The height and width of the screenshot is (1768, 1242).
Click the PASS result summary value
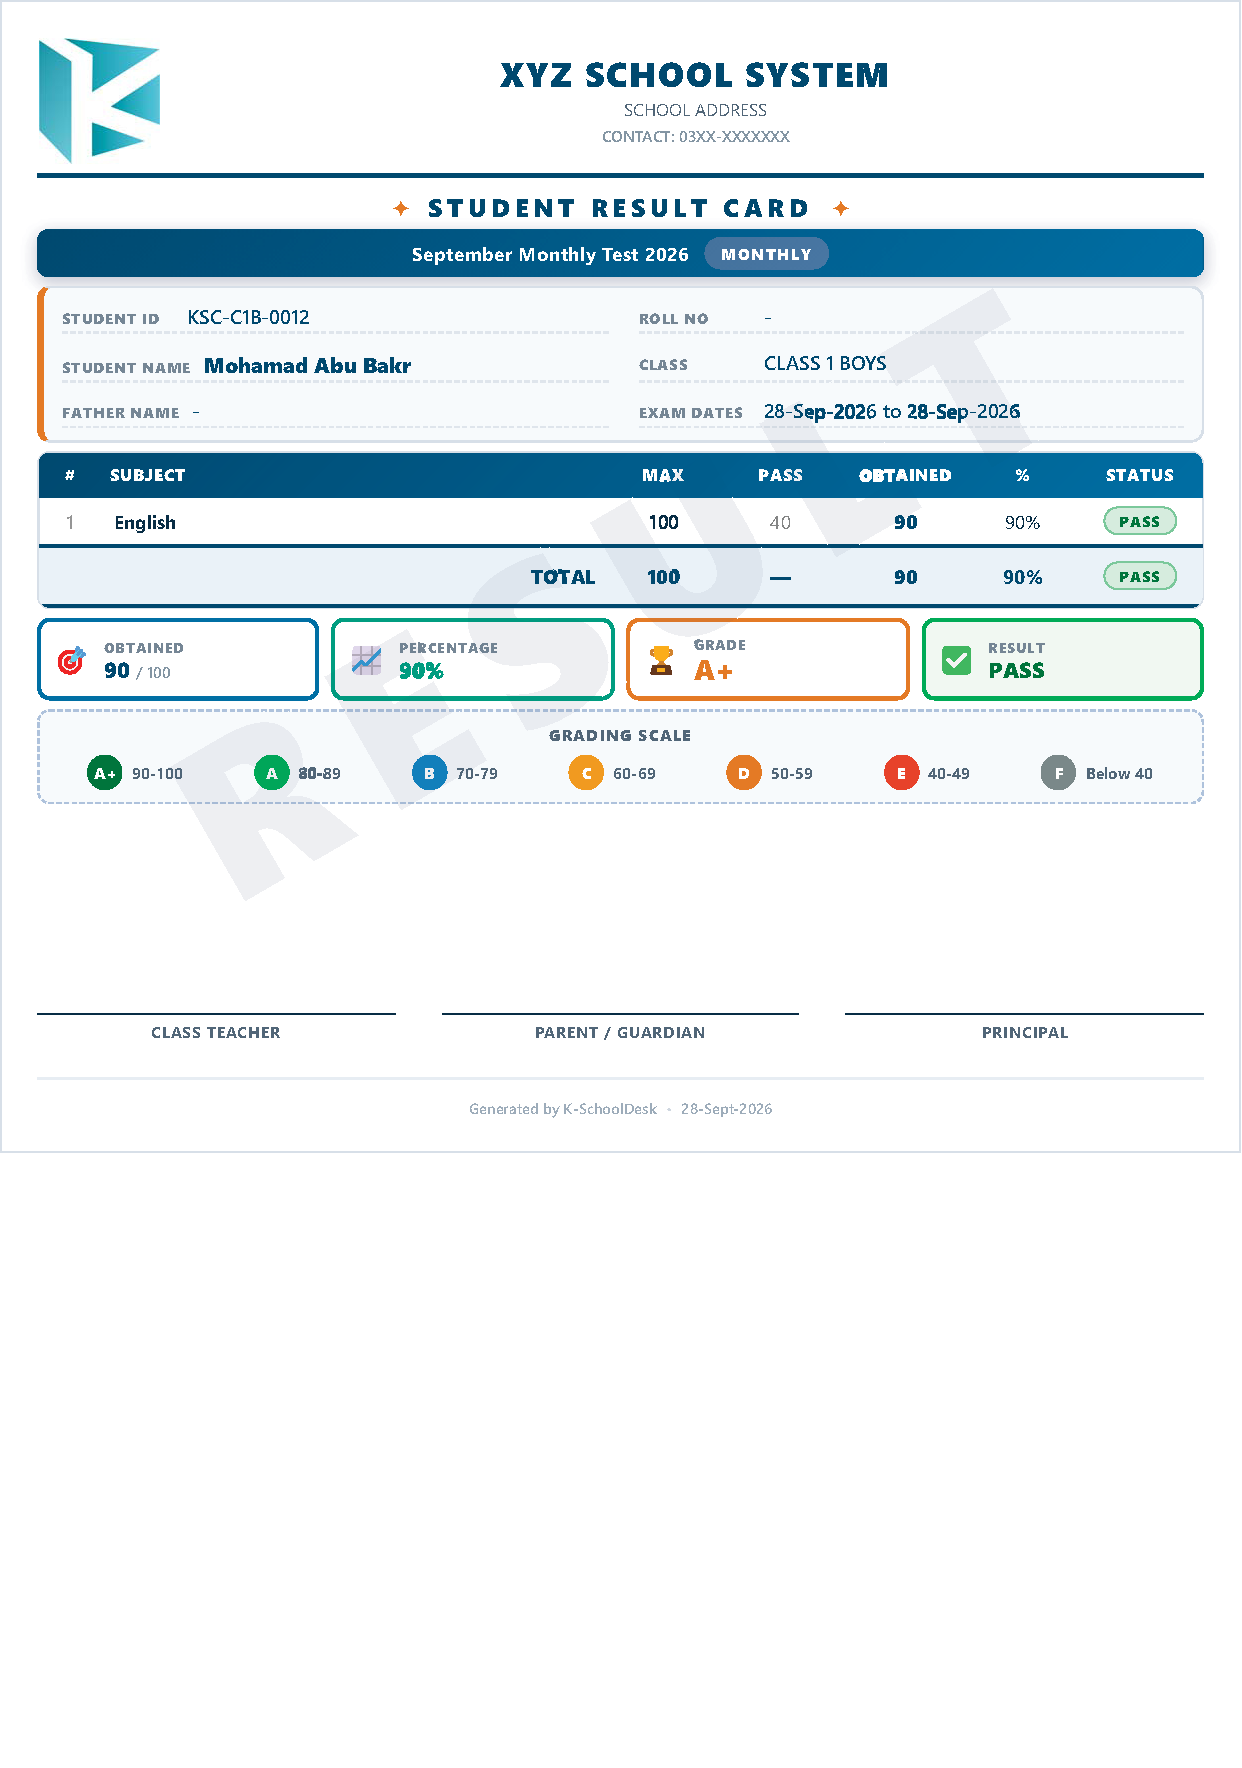(x=1016, y=671)
